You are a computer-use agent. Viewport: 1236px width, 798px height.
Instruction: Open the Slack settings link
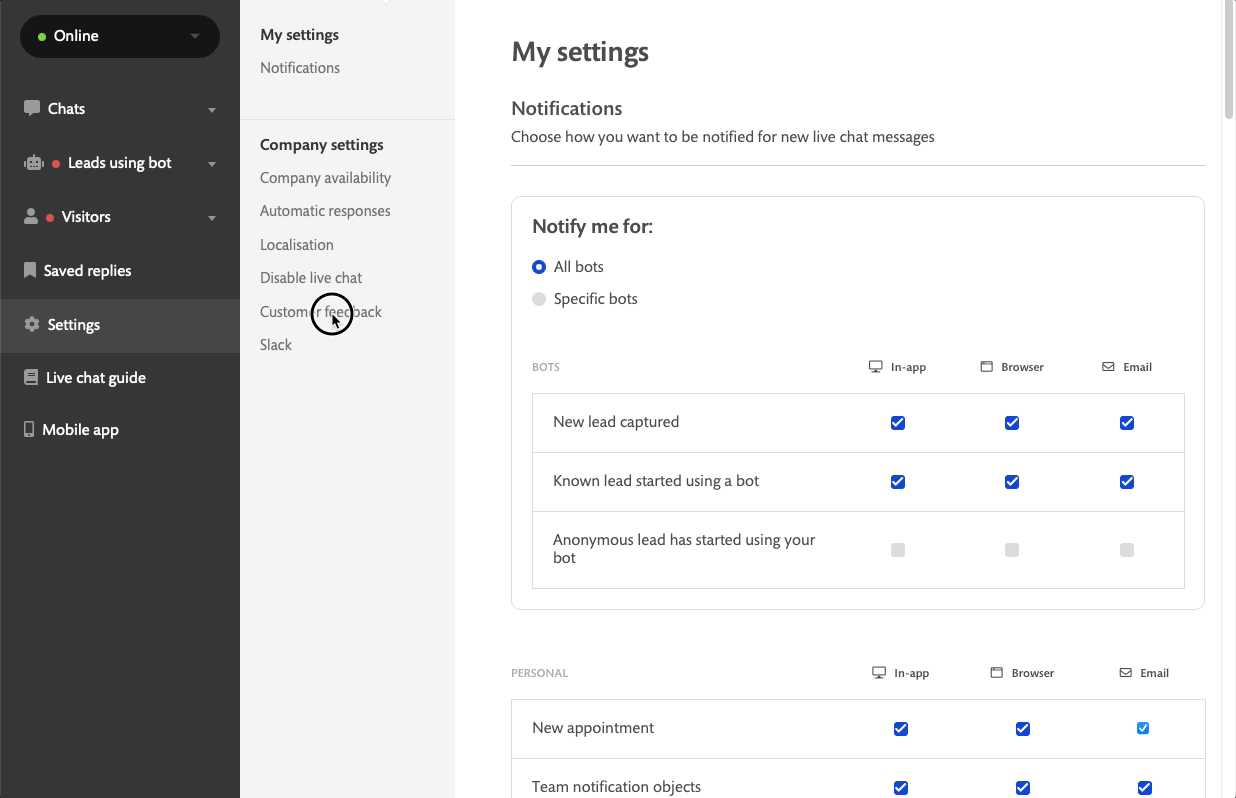pos(276,345)
